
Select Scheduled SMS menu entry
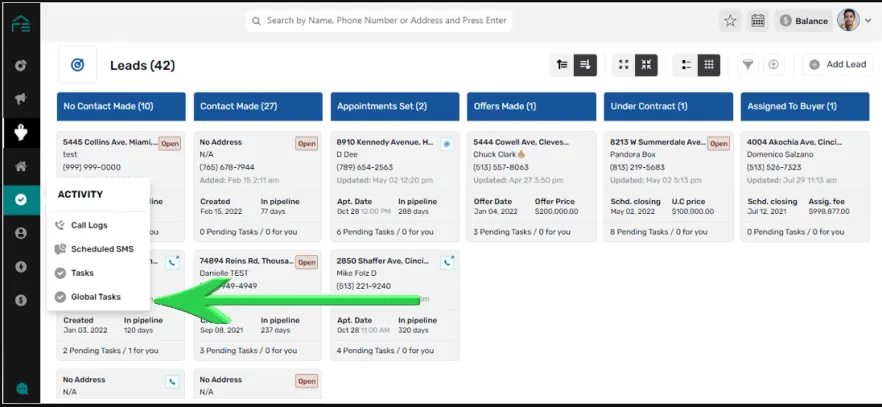click(102, 249)
